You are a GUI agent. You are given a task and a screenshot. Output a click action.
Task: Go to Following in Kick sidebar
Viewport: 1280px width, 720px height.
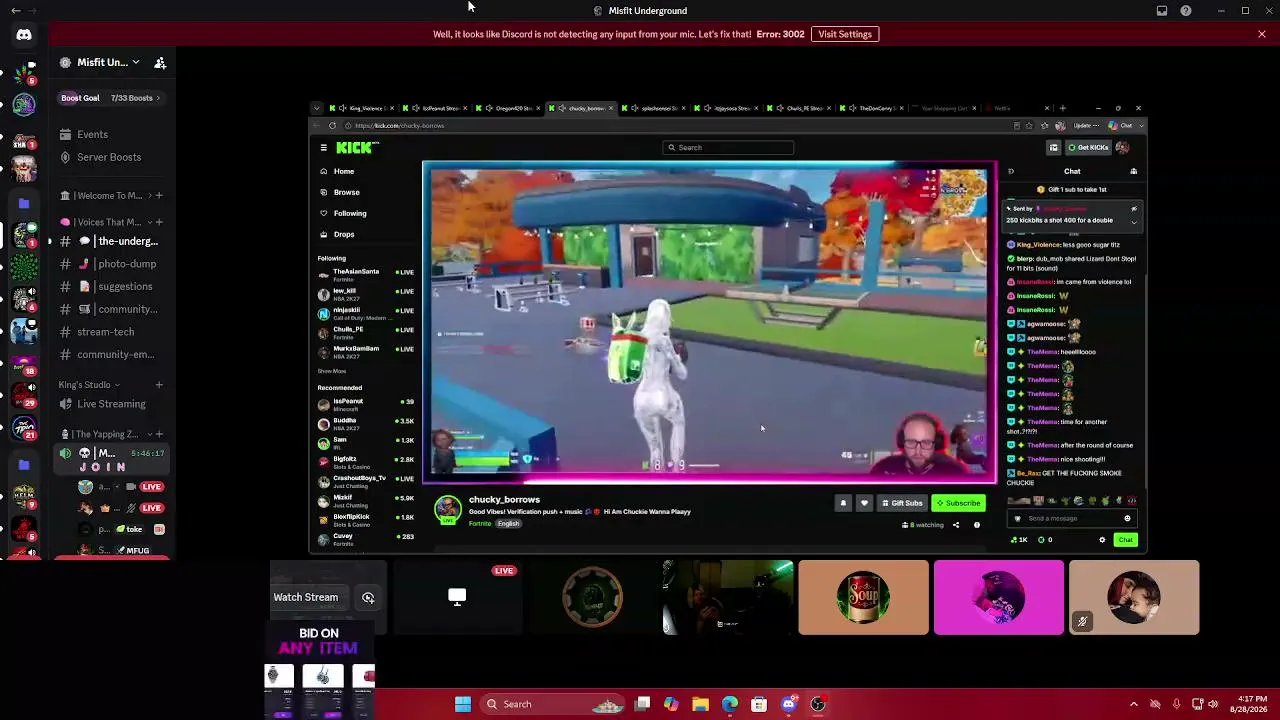tap(349, 213)
